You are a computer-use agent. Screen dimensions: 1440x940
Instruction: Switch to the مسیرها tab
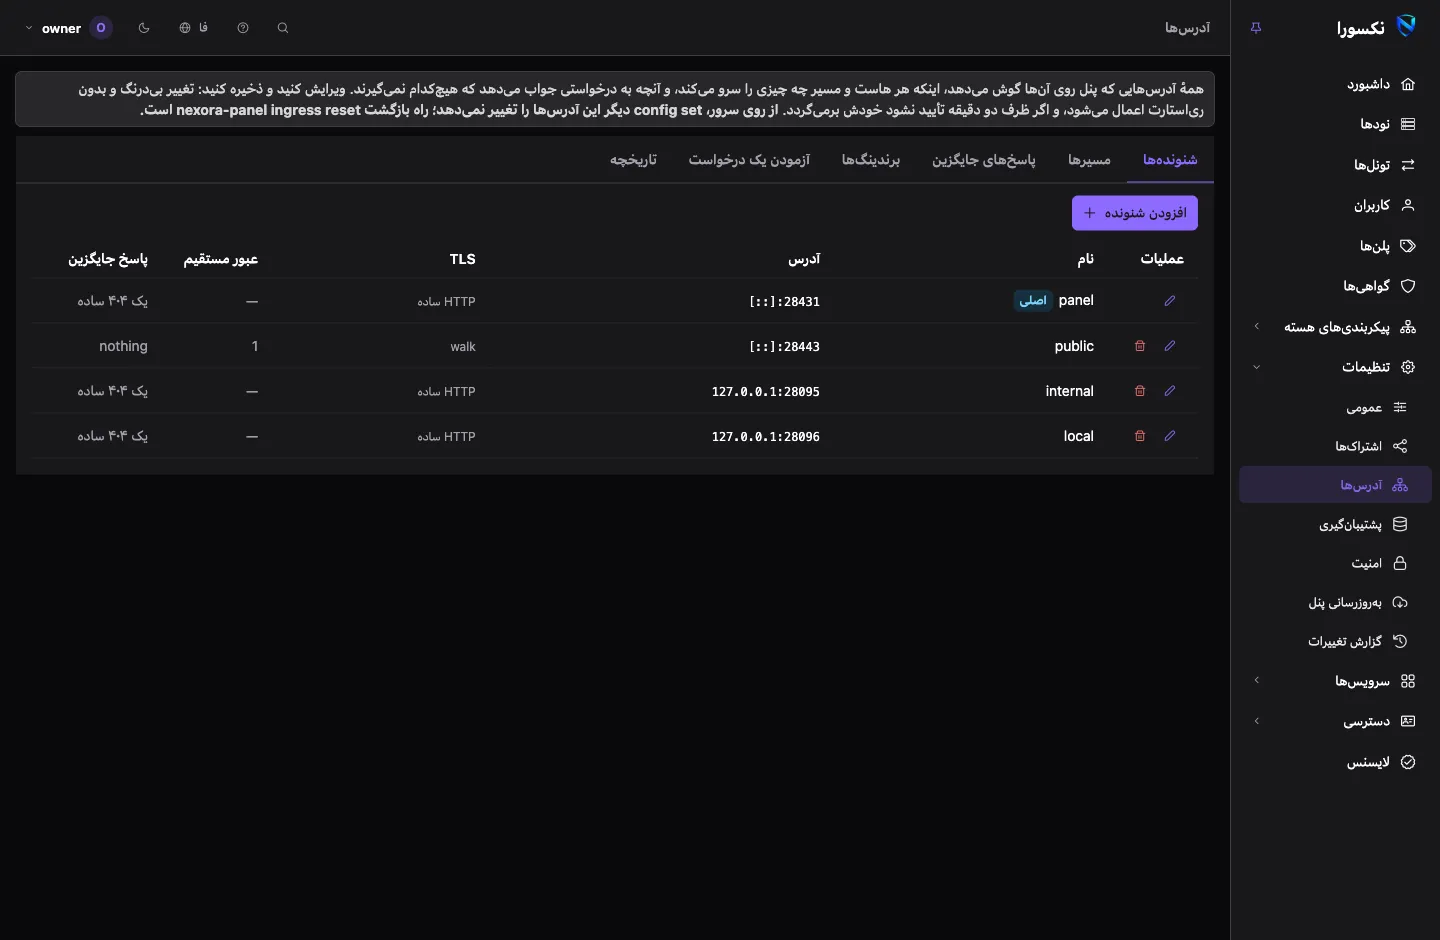(x=1089, y=160)
